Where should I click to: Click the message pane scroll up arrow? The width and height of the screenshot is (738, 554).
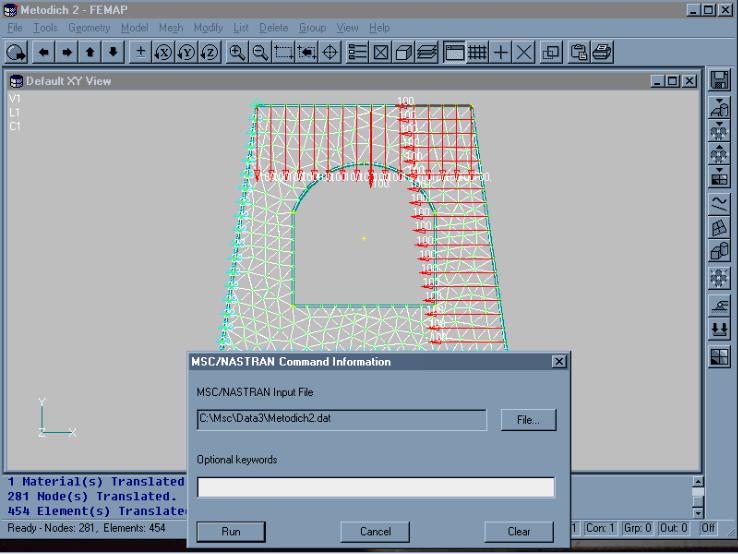coord(698,482)
